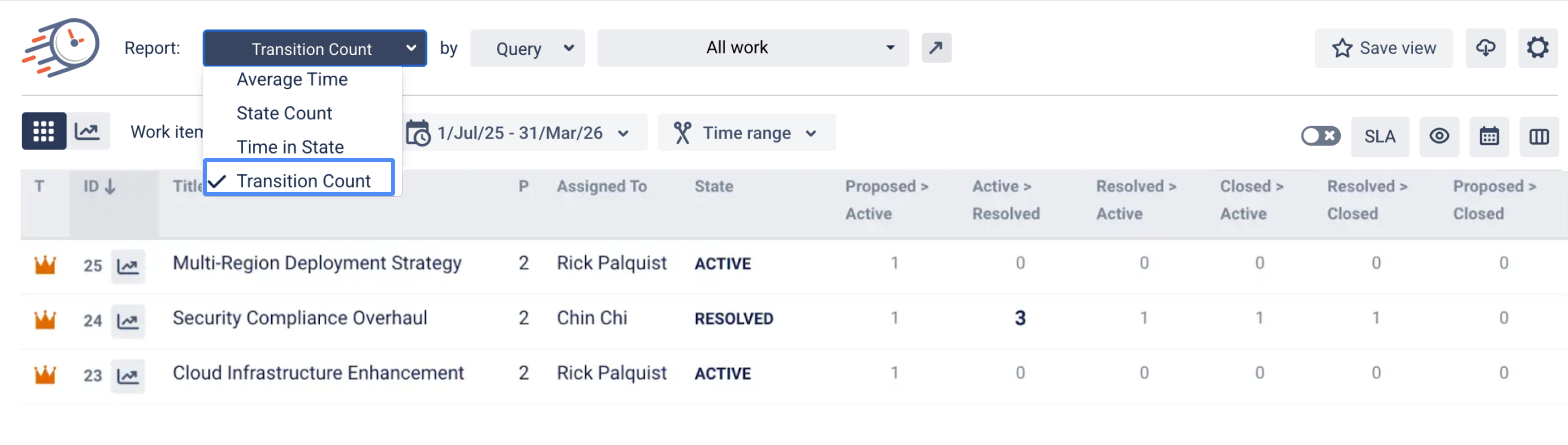Switch to the chart view icon
Image resolution: width=1568 pixels, height=445 pixels.
pyautogui.click(x=88, y=131)
